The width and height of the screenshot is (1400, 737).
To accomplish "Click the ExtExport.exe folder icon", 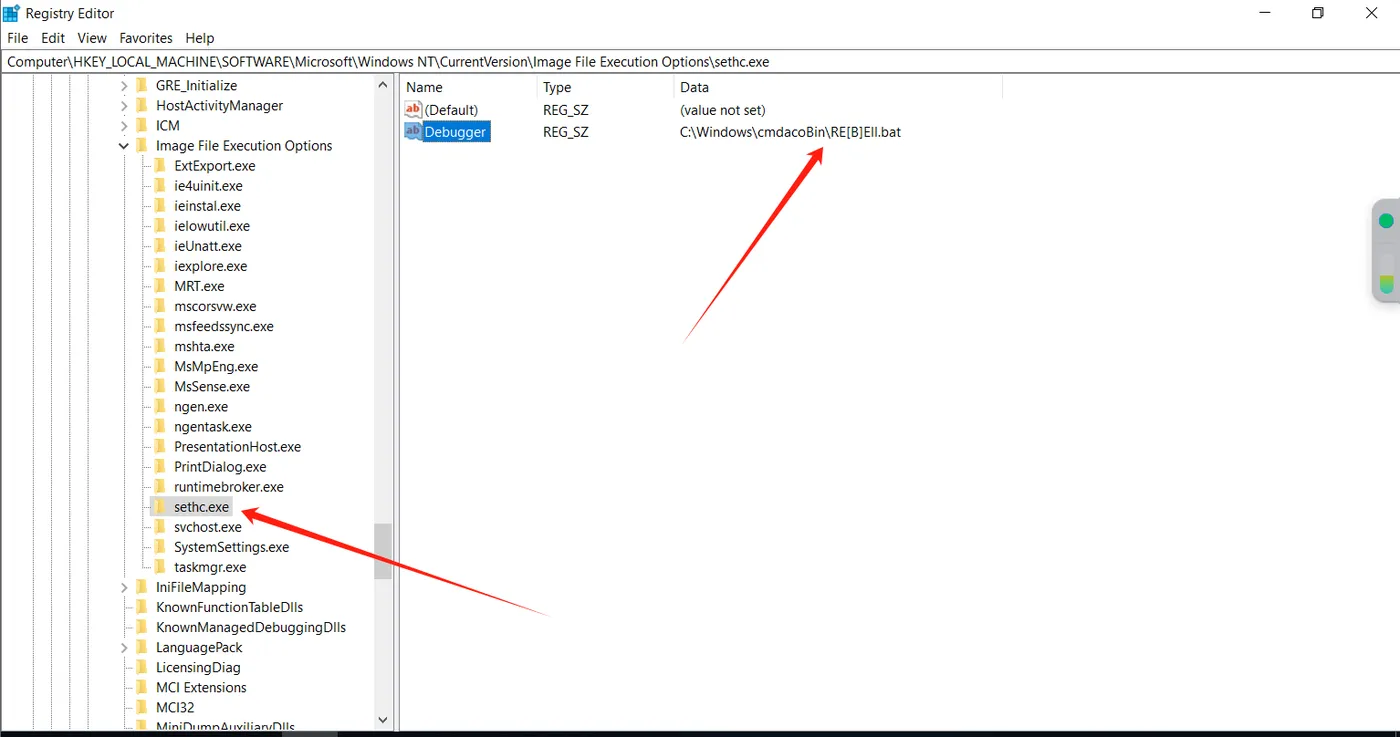I will pos(160,165).
